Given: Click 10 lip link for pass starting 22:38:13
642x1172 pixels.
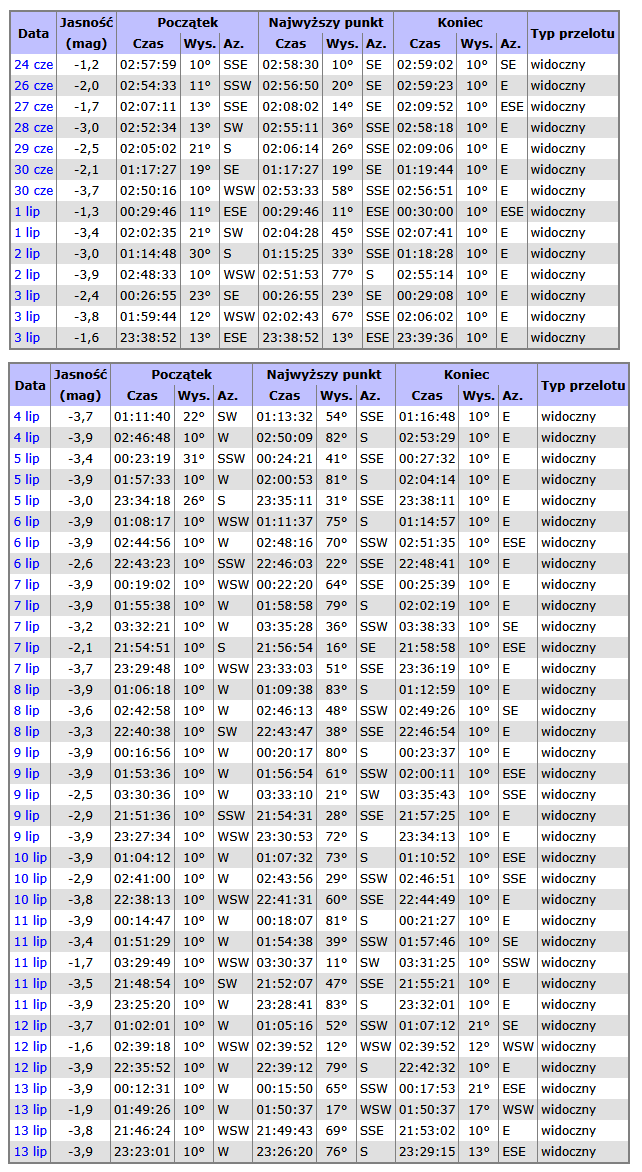Looking at the screenshot, I should tap(30, 898).
